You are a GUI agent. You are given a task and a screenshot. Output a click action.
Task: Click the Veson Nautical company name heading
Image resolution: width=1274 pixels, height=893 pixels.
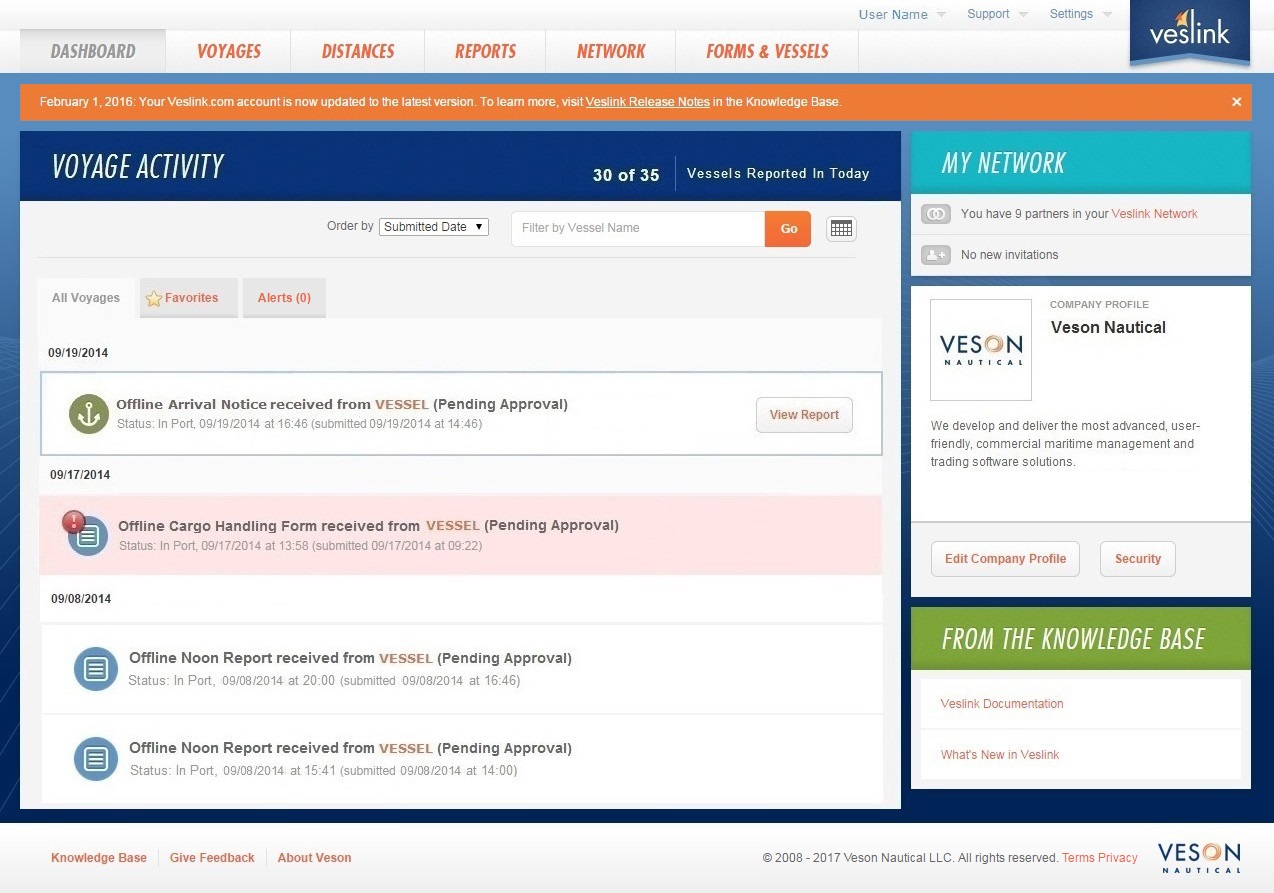[x=1108, y=328]
